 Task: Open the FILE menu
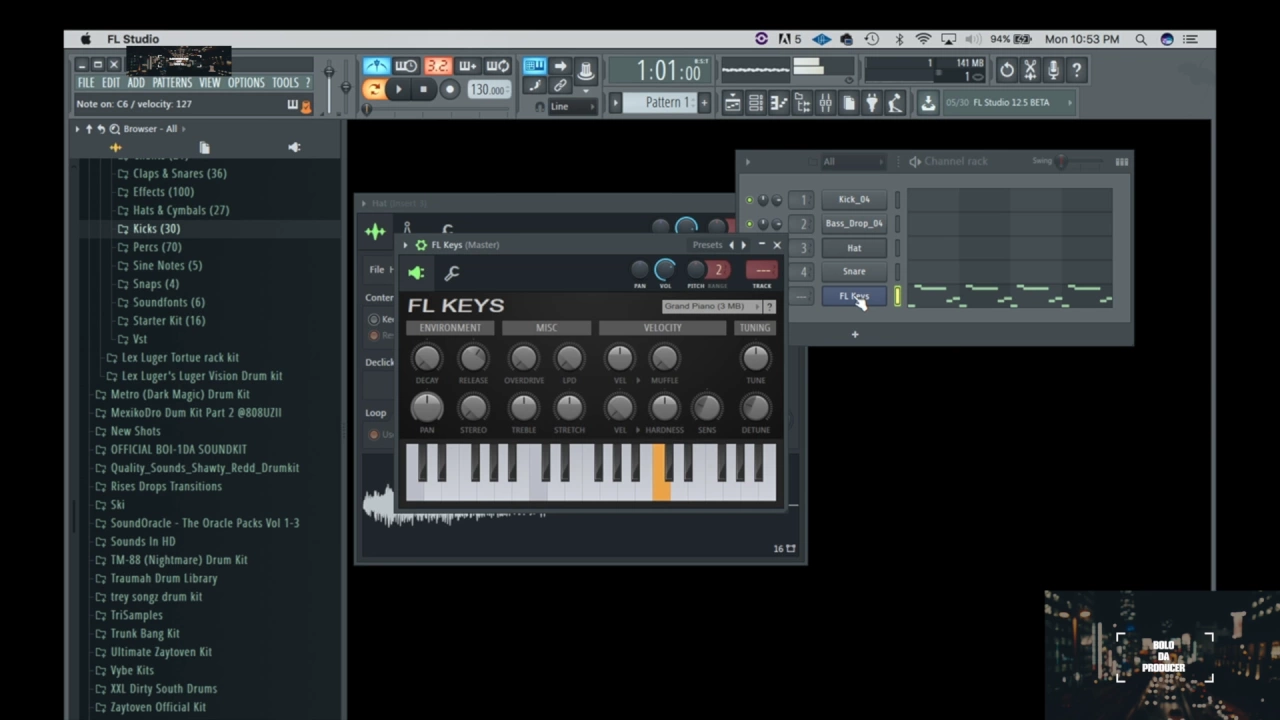click(x=86, y=83)
